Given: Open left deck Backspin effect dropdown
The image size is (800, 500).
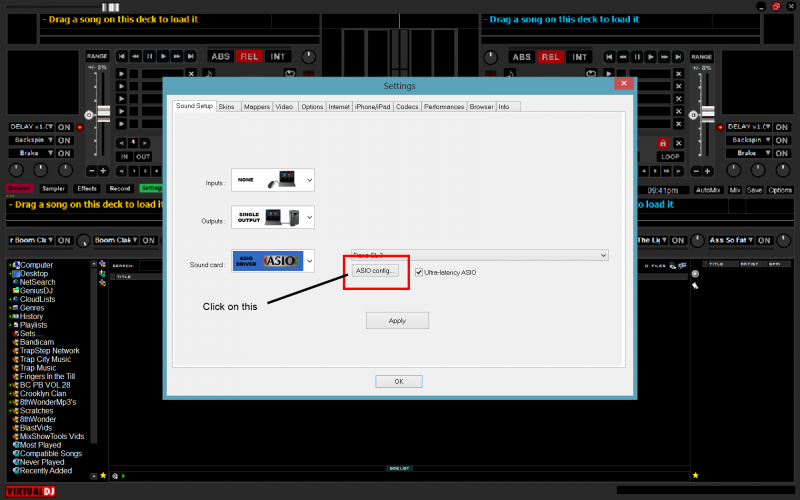Looking at the screenshot, I should point(32,140).
